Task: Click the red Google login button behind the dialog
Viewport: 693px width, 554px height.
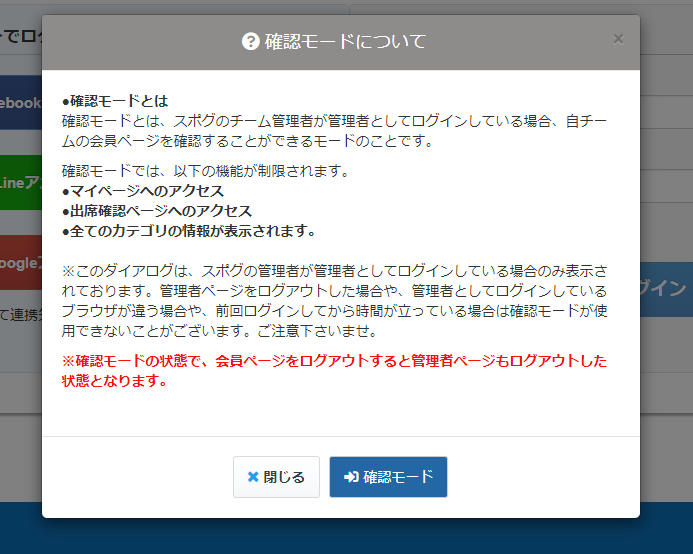Action: [21, 263]
